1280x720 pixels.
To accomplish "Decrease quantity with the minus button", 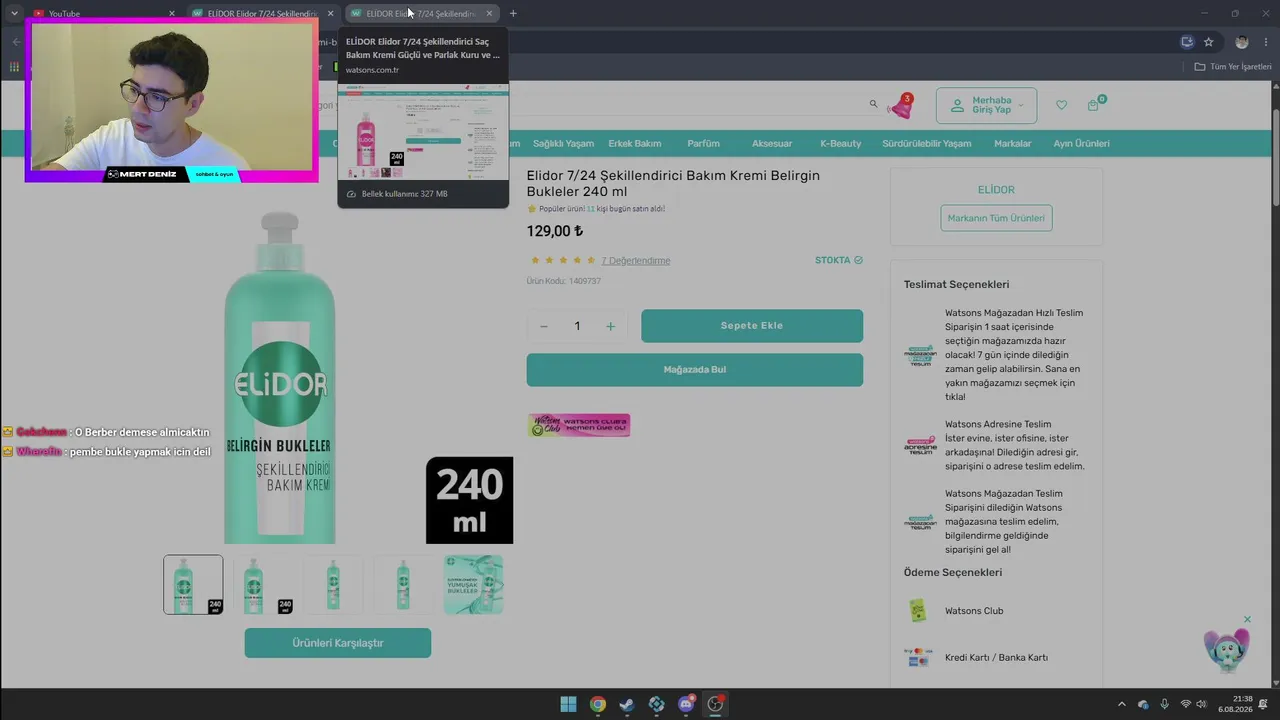I will coord(544,326).
